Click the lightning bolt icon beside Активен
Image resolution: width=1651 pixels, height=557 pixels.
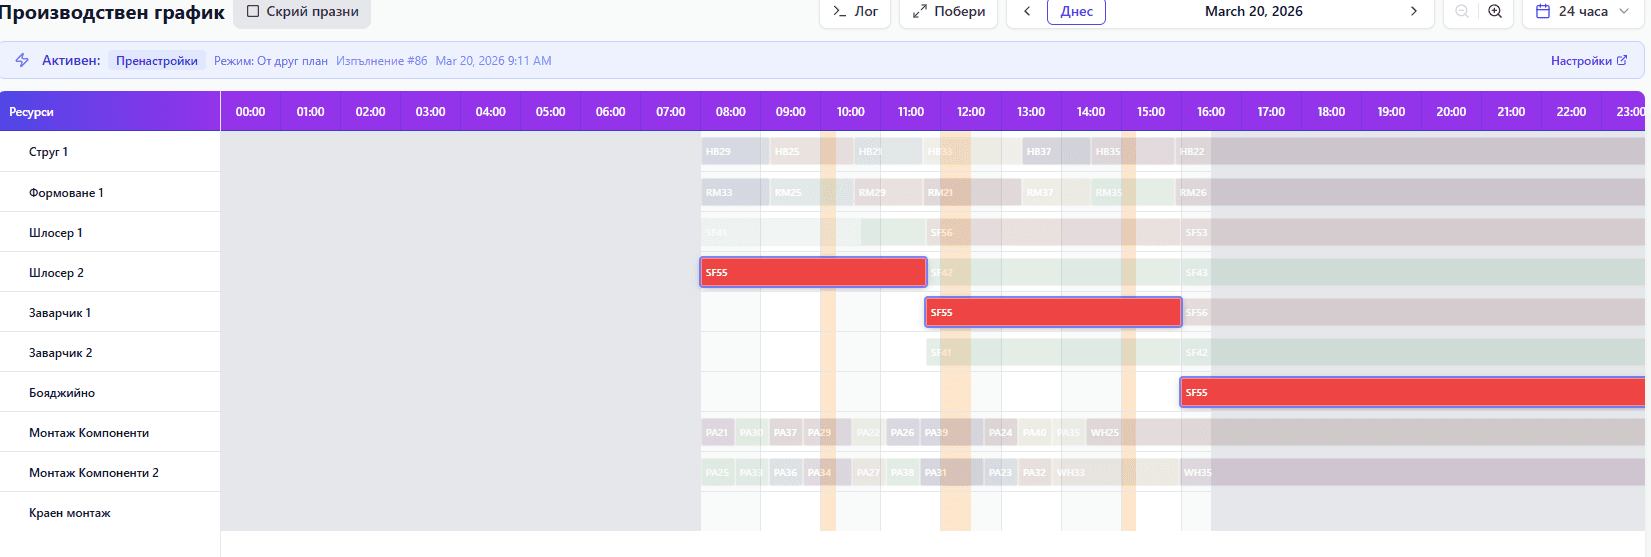pos(22,61)
